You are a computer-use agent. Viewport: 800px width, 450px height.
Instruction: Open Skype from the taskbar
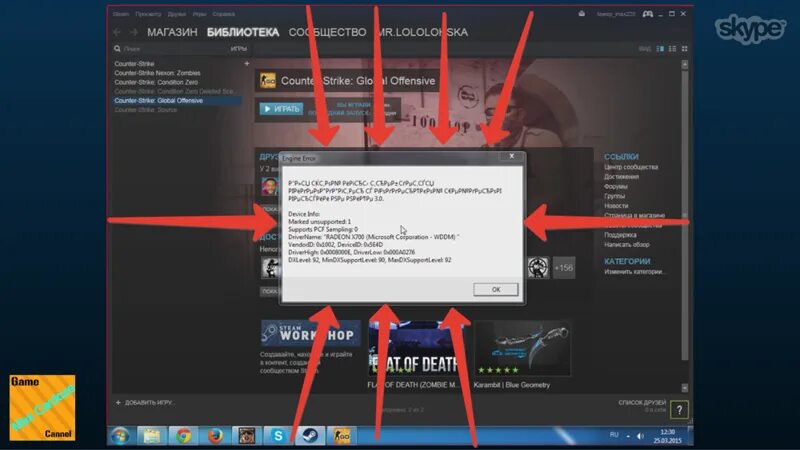[278, 437]
